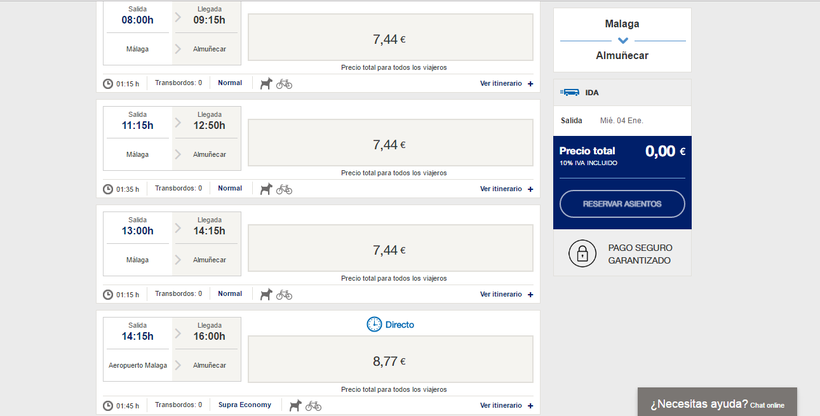Click the pet icon on the 13:00h trip
This screenshot has height=416, width=820.
point(266,294)
